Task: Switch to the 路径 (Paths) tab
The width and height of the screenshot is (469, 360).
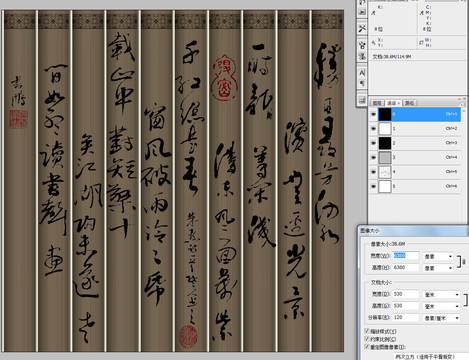Action: tap(409, 103)
